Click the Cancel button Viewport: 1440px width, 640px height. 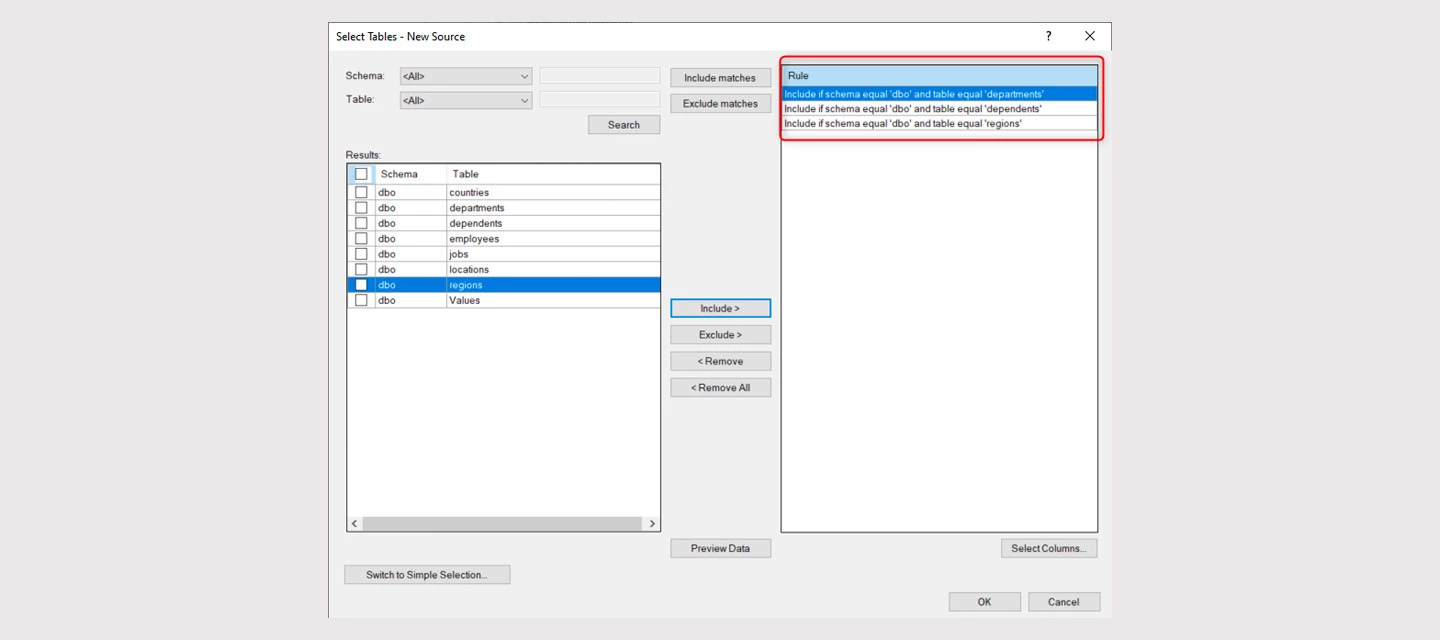[1064, 602]
